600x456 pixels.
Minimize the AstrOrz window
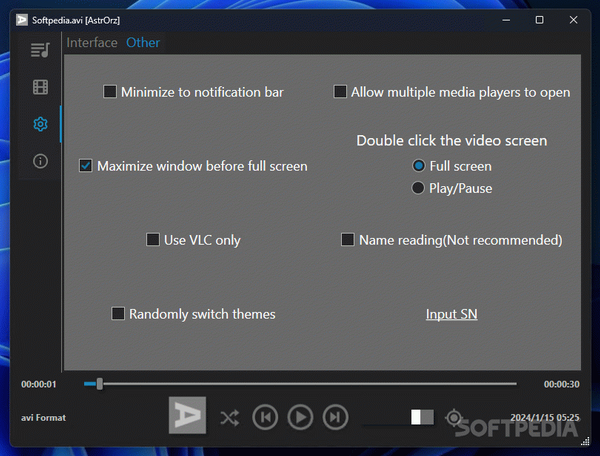point(506,20)
